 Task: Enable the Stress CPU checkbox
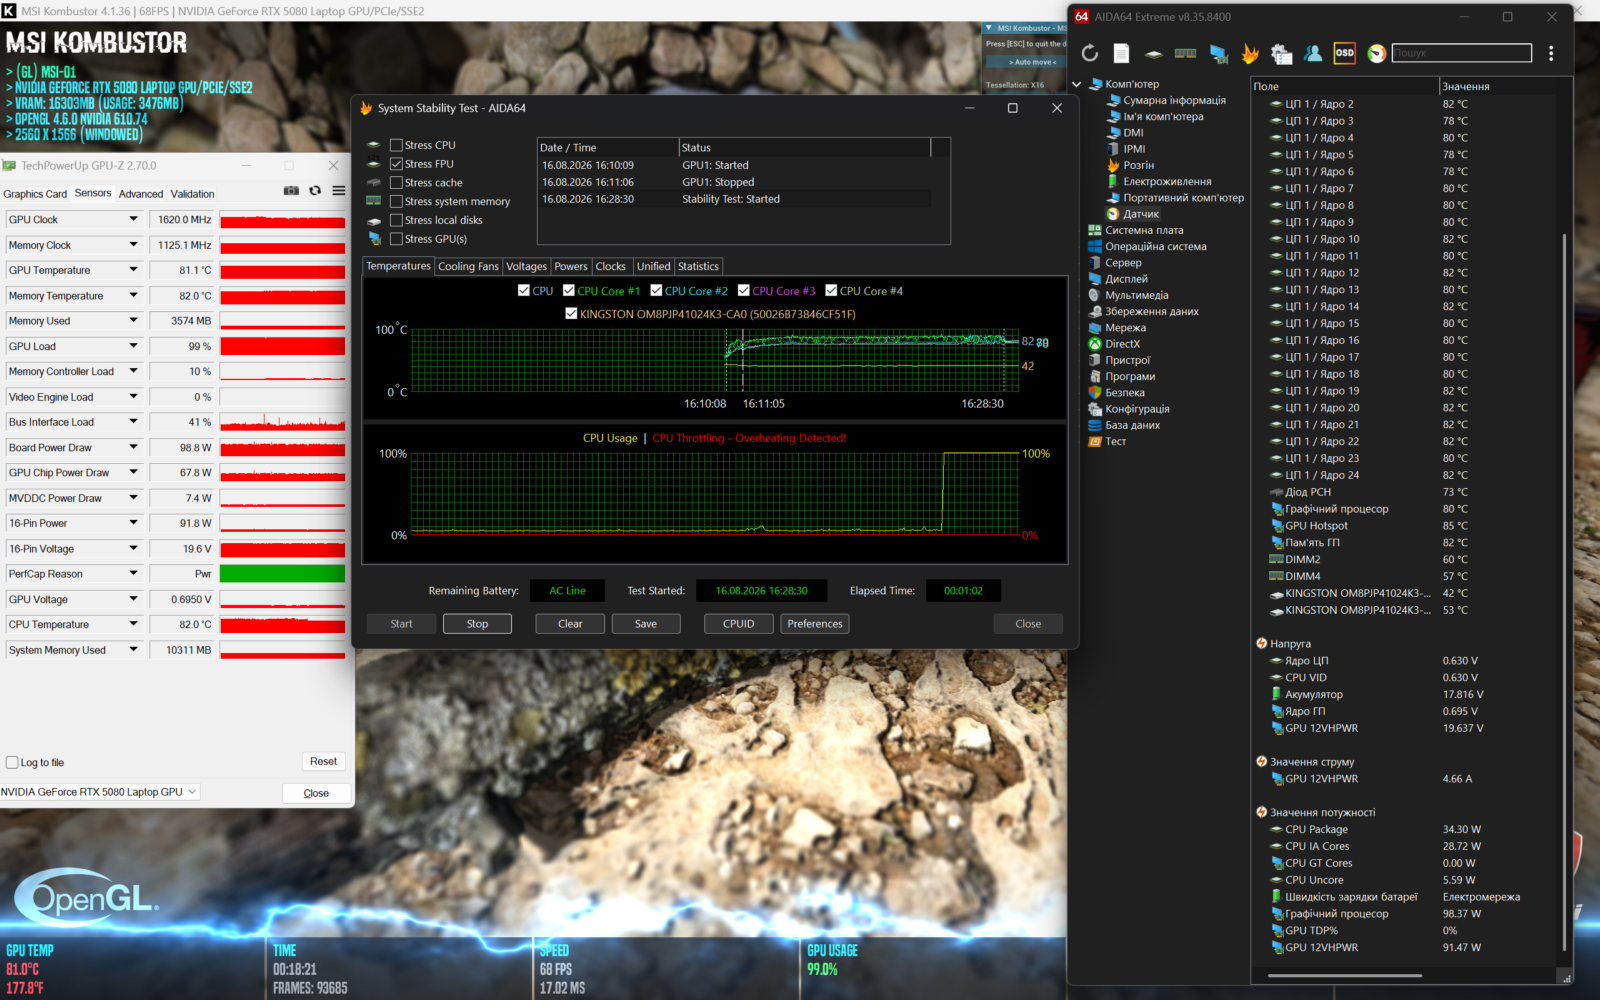click(x=397, y=145)
